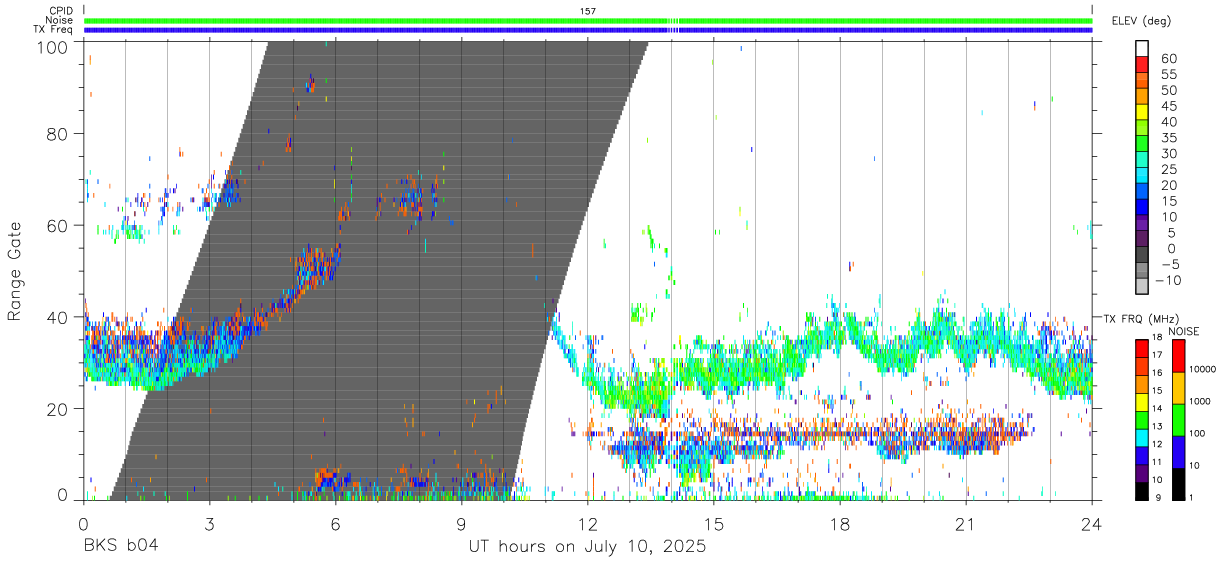Click the '1000' label on the NOISE scale

tap(1201, 401)
